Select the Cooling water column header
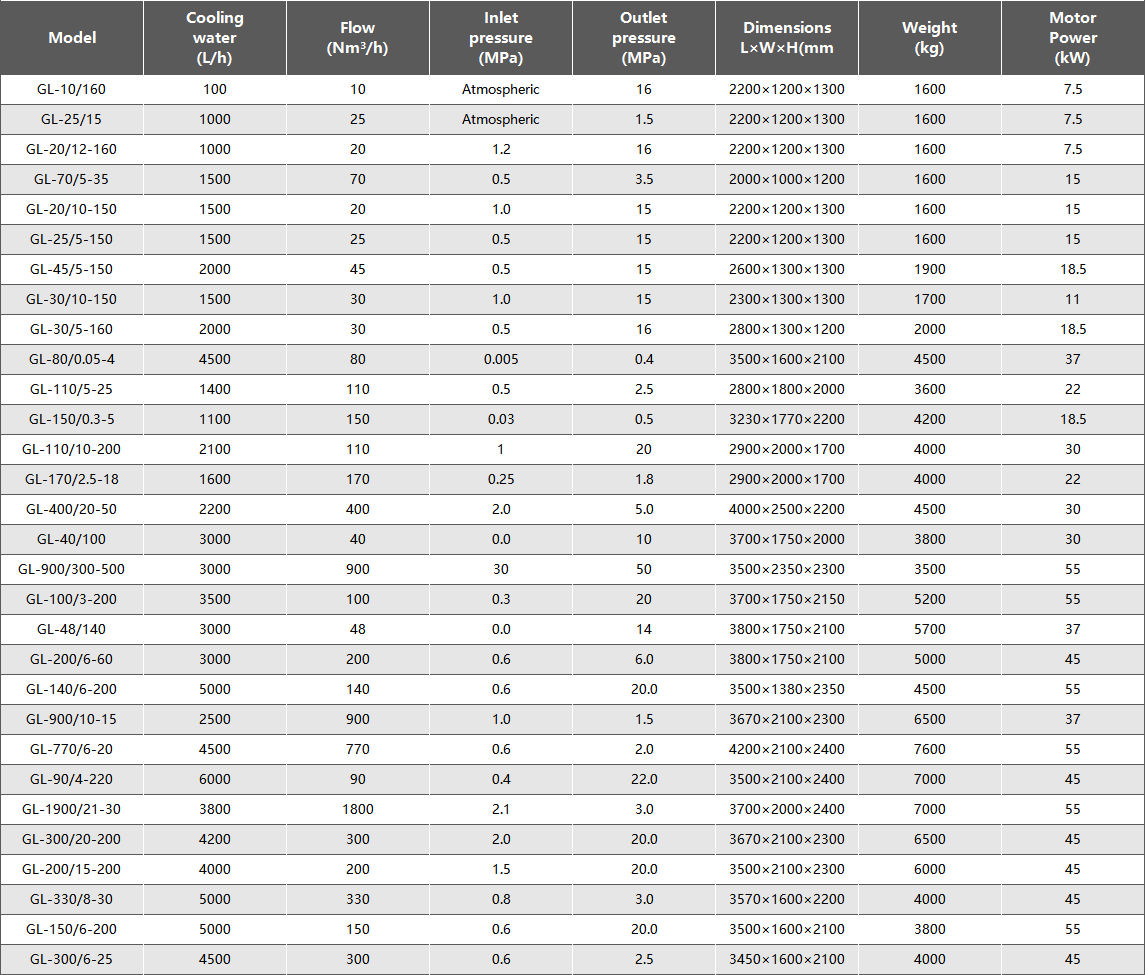 tap(215, 38)
